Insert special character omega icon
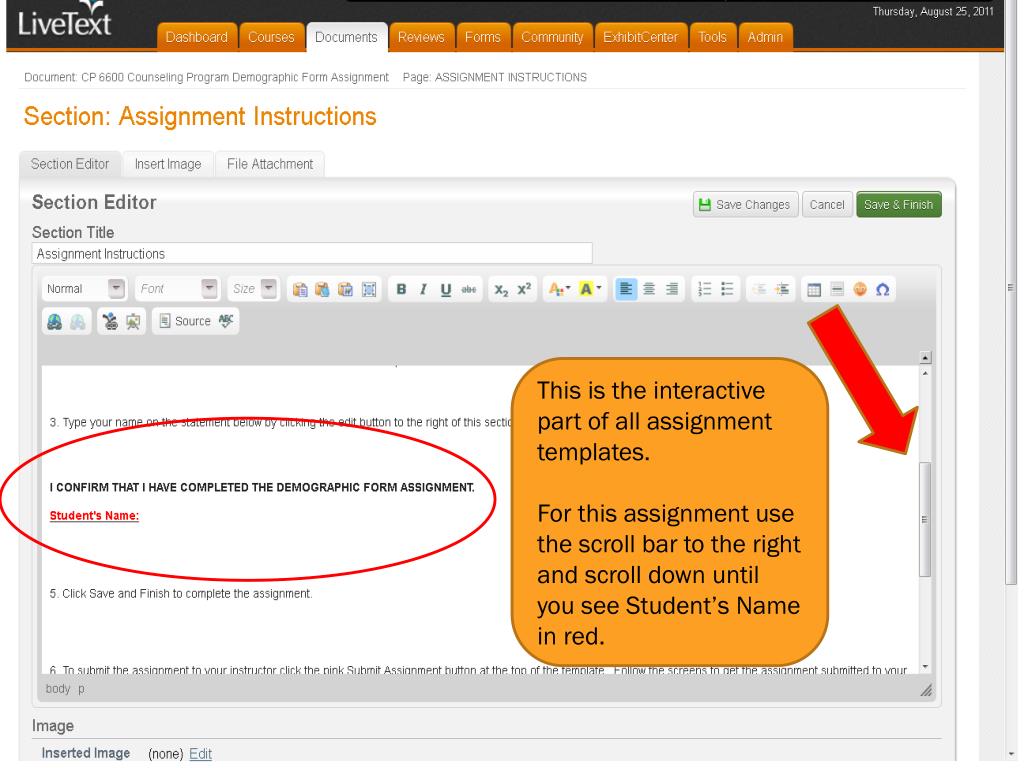Viewport: 1024px width, 768px height. (x=882, y=290)
